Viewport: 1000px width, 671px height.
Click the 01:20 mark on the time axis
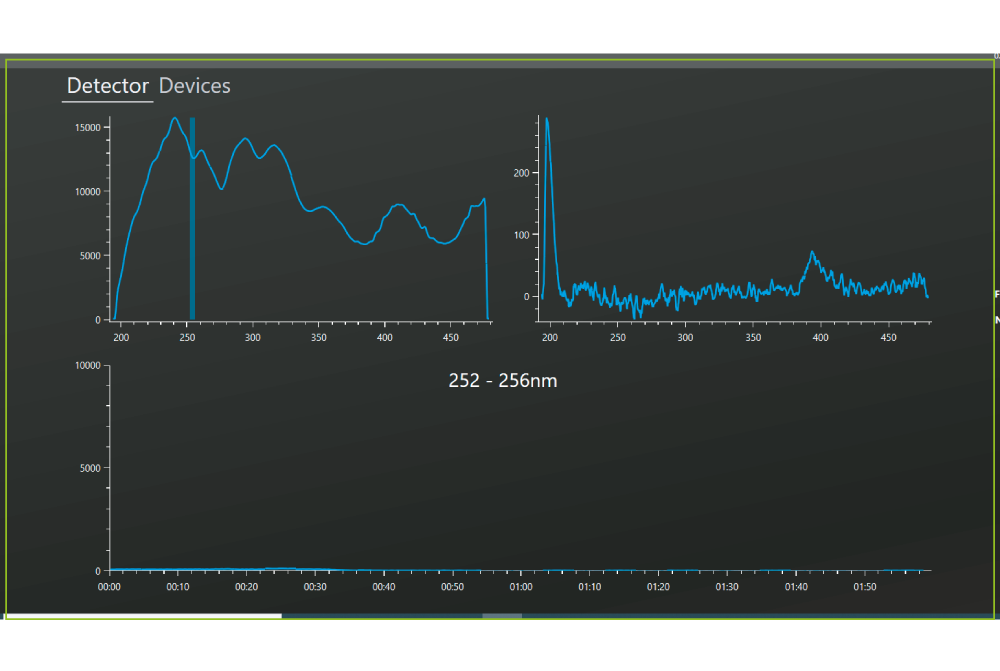click(658, 587)
